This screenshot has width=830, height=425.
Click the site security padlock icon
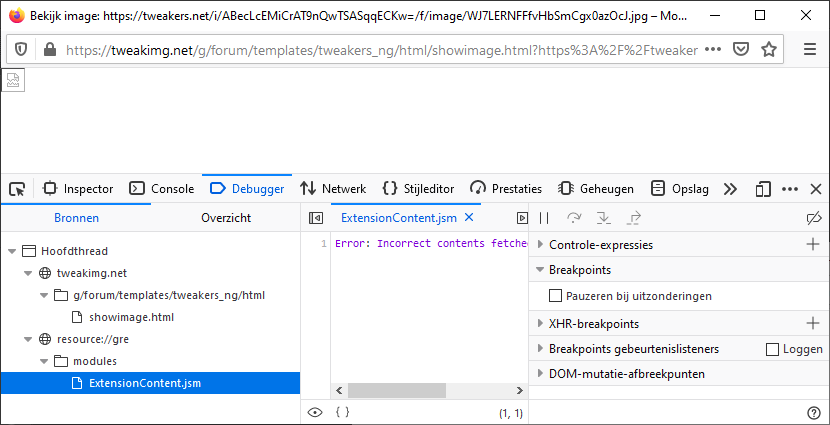click(50, 50)
